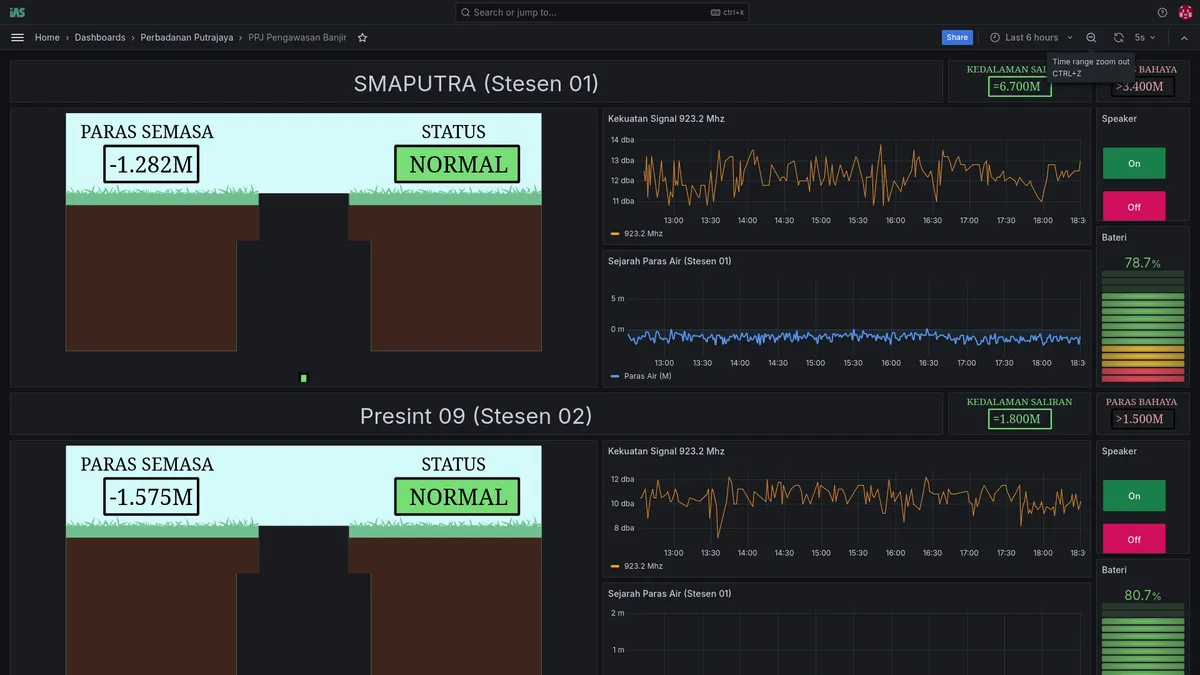This screenshot has height=675, width=1200.
Task: Refresh the dashboard with refresh icon
Action: (1119, 37)
